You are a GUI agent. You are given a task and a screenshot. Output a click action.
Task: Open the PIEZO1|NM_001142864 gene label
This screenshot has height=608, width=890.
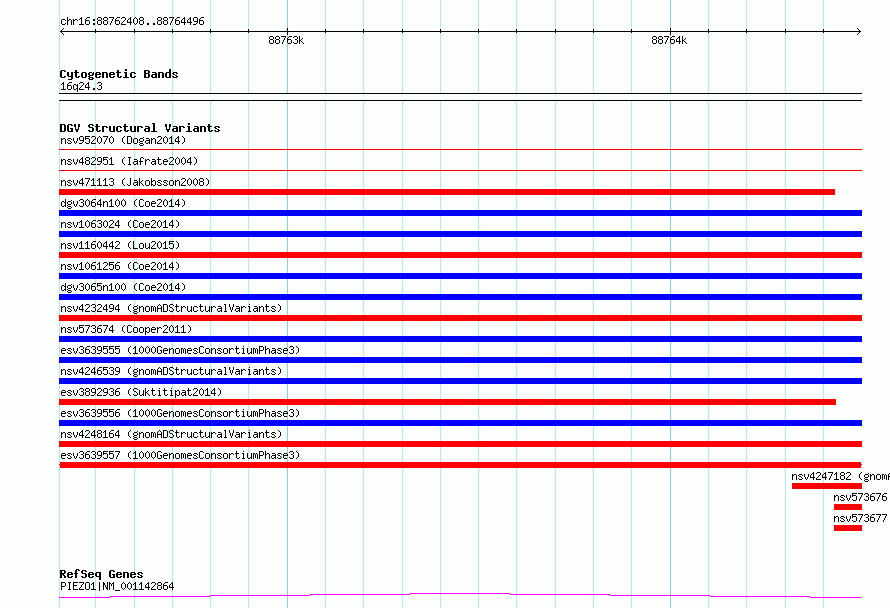click(x=117, y=586)
